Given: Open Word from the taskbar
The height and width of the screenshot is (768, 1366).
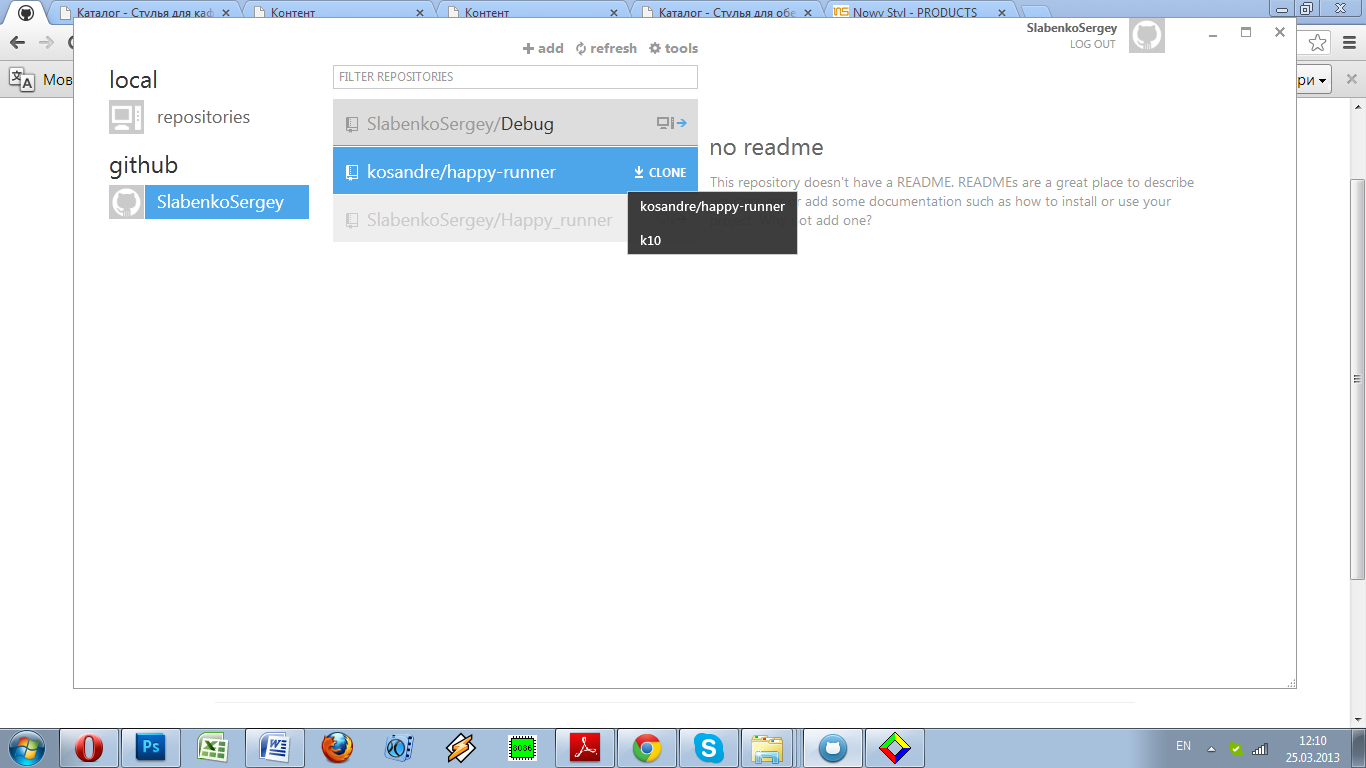Looking at the screenshot, I should [275, 748].
